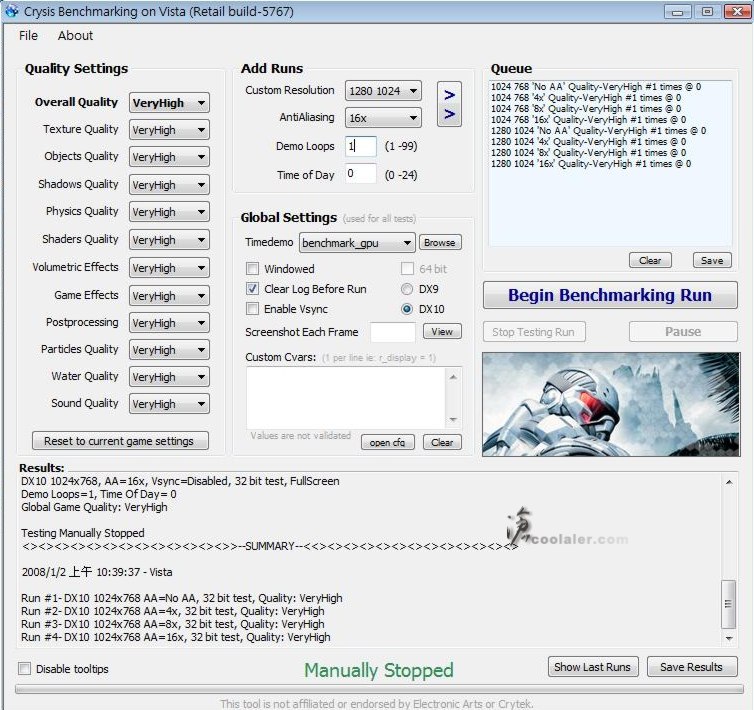The image size is (754, 710).
Task: Click inside the Custom Cvars text box
Action: (x=346, y=398)
